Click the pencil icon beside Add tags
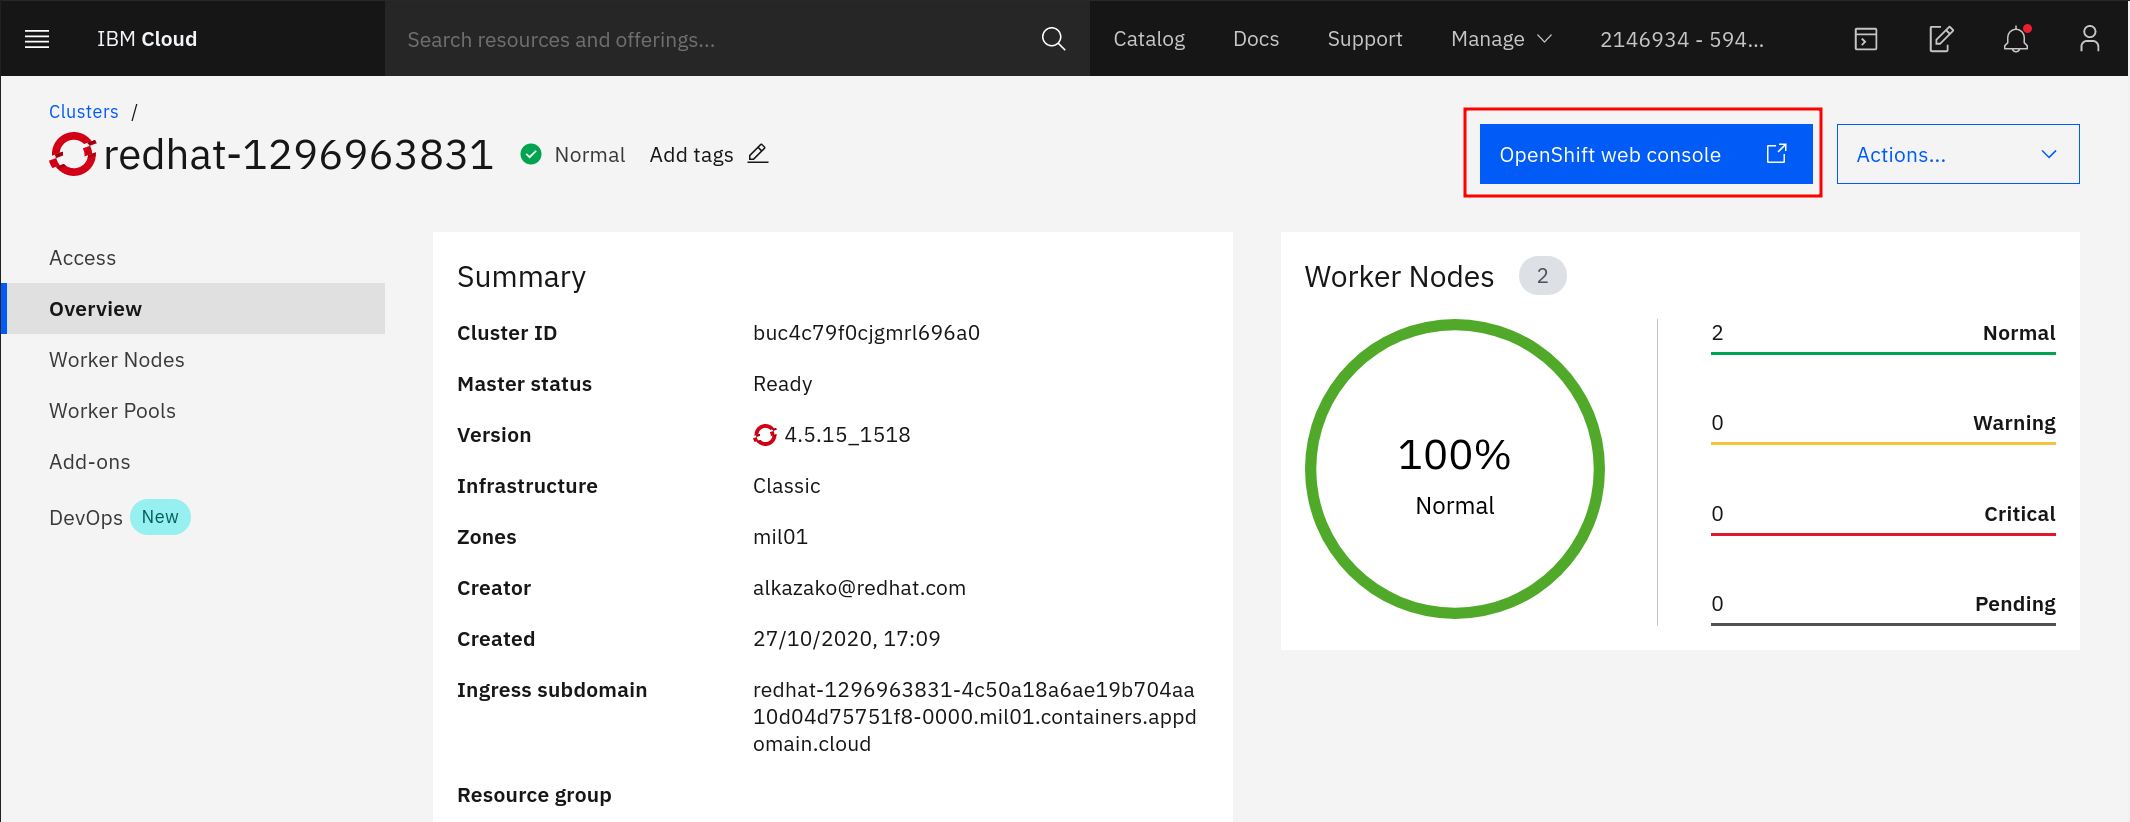 (758, 154)
